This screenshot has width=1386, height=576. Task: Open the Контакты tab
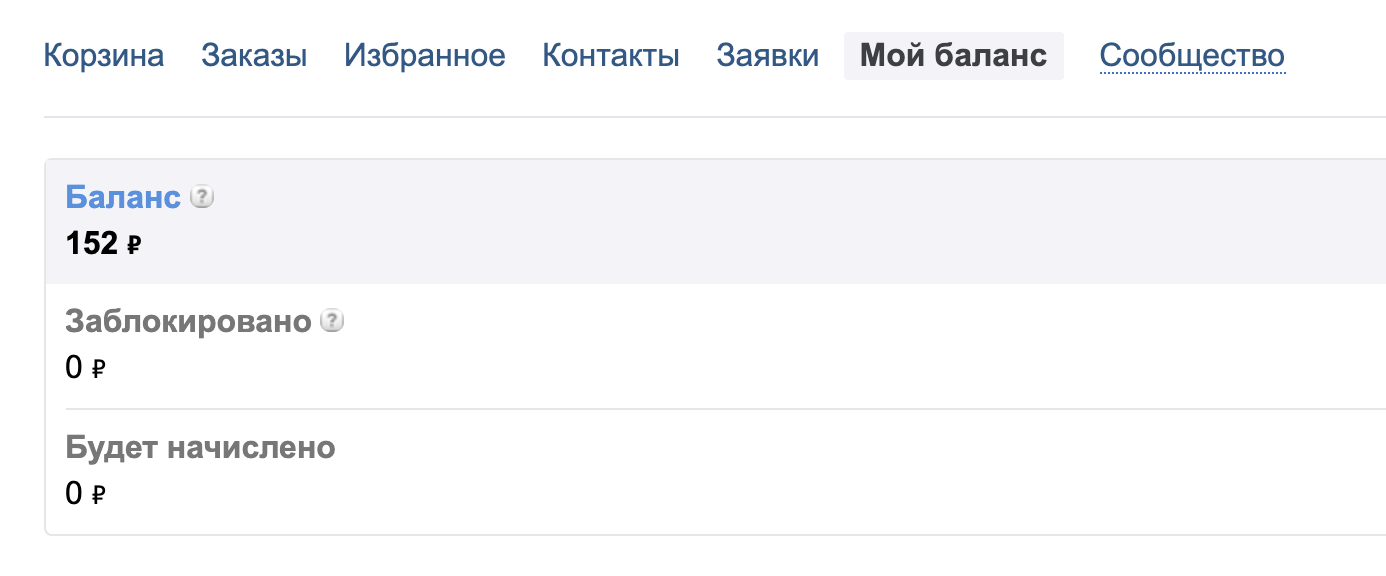click(x=611, y=56)
